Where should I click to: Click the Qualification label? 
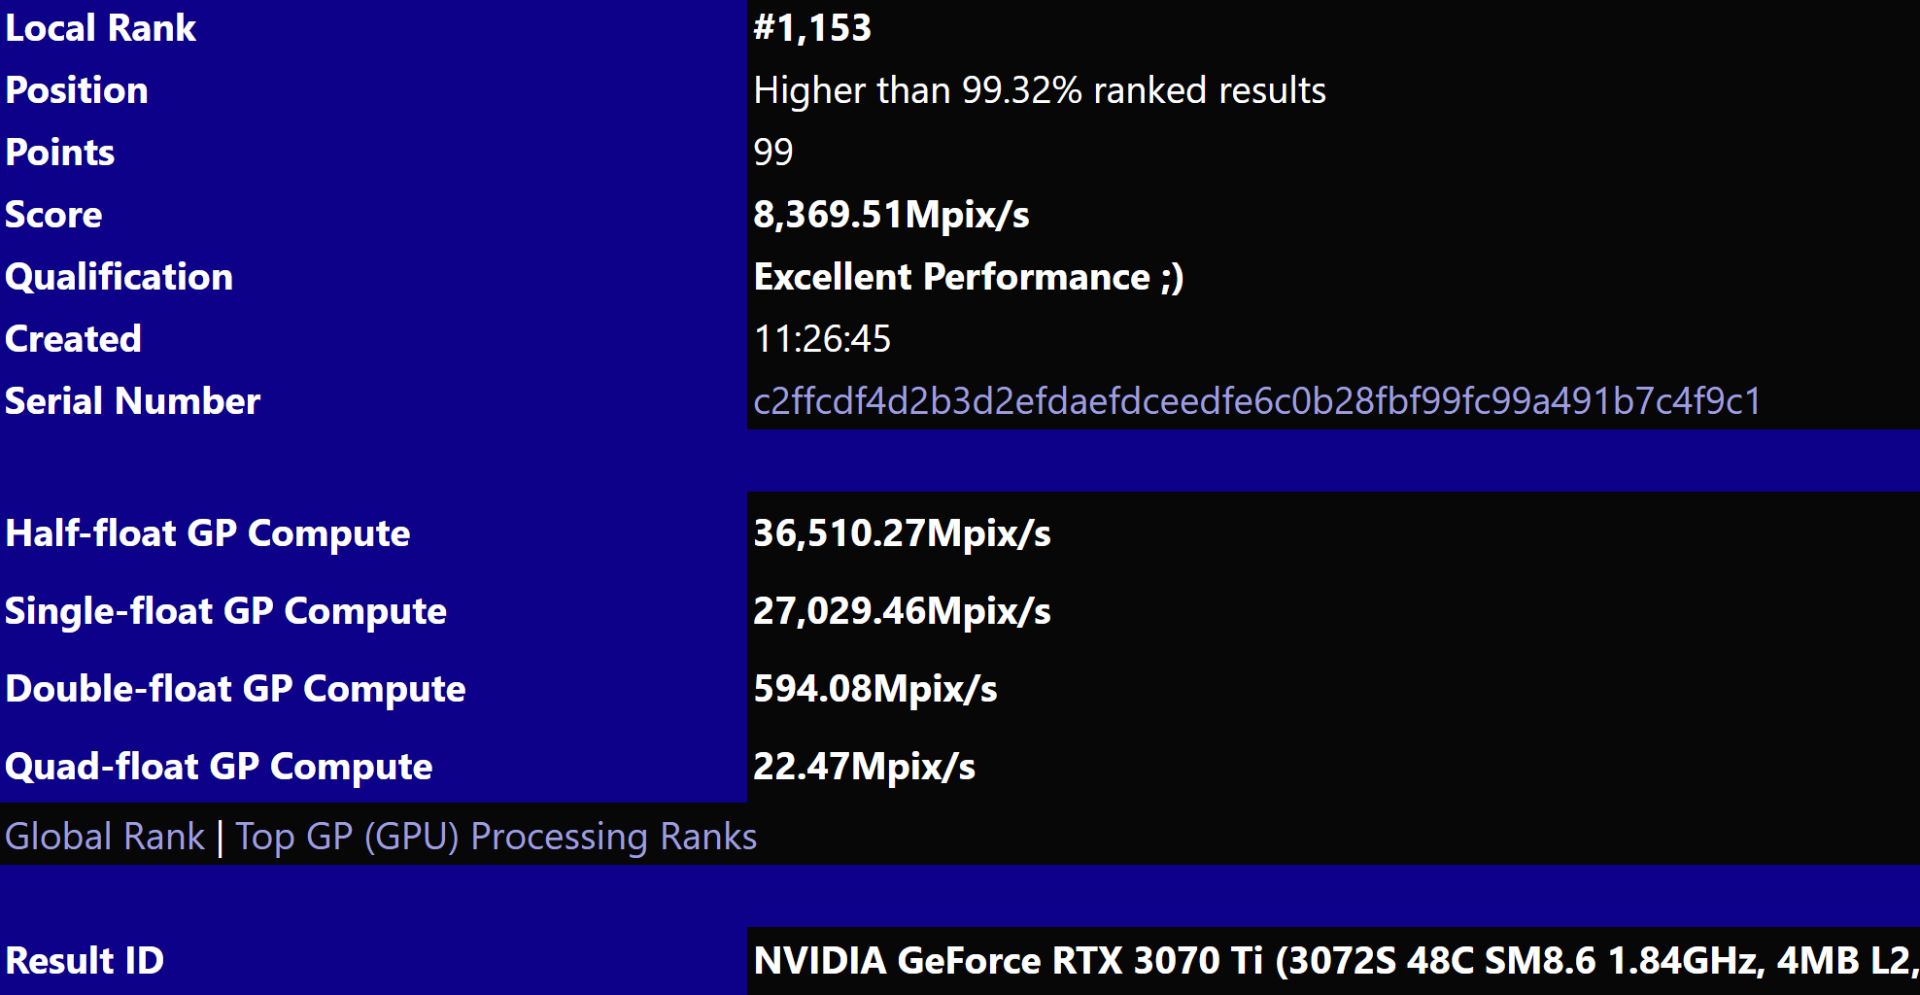tap(118, 276)
